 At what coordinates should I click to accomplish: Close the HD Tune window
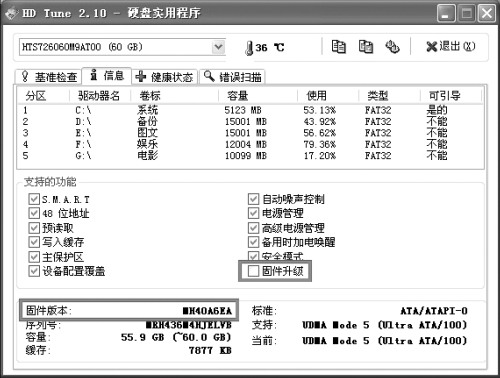pyautogui.click(x=486, y=14)
